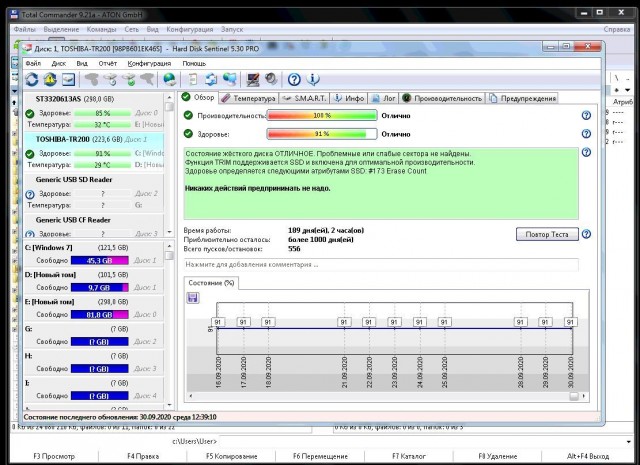This screenshot has width=640, height=465.
Task: Click F8 Удаление in Total Commander
Action: [x=498, y=456]
